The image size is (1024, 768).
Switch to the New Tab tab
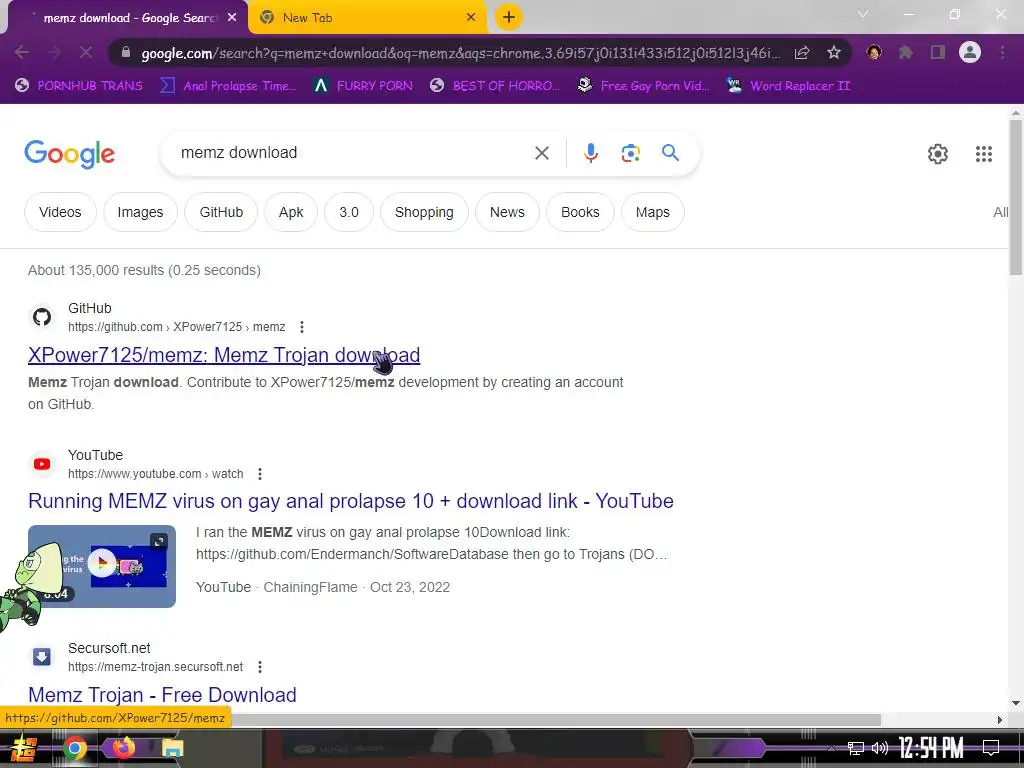368,18
